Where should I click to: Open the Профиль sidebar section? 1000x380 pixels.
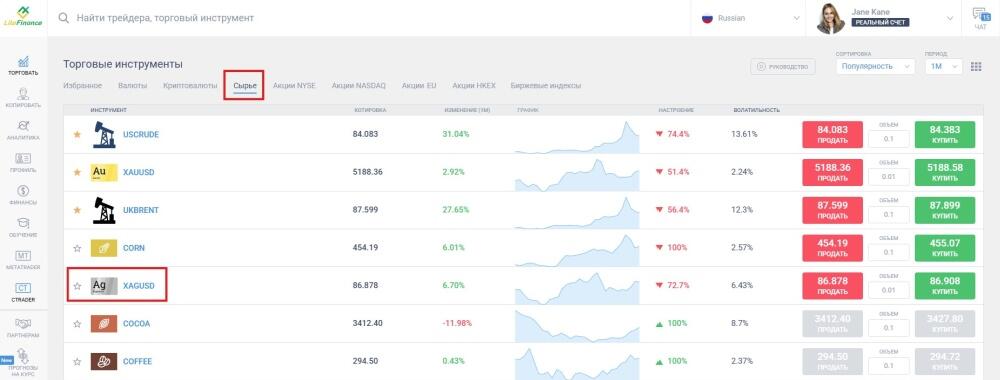click(x=23, y=163)
